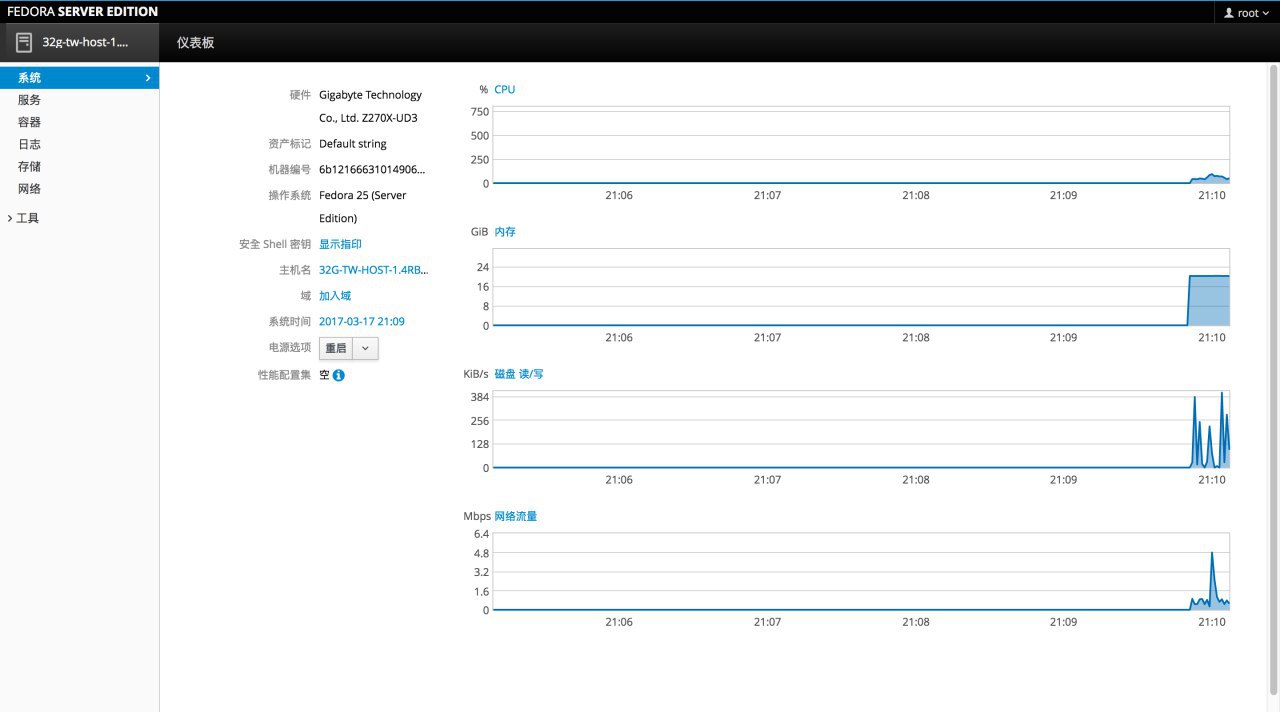Click the 显示指印 link
Screen dimensions: 1280x712
tap(340, 244)
